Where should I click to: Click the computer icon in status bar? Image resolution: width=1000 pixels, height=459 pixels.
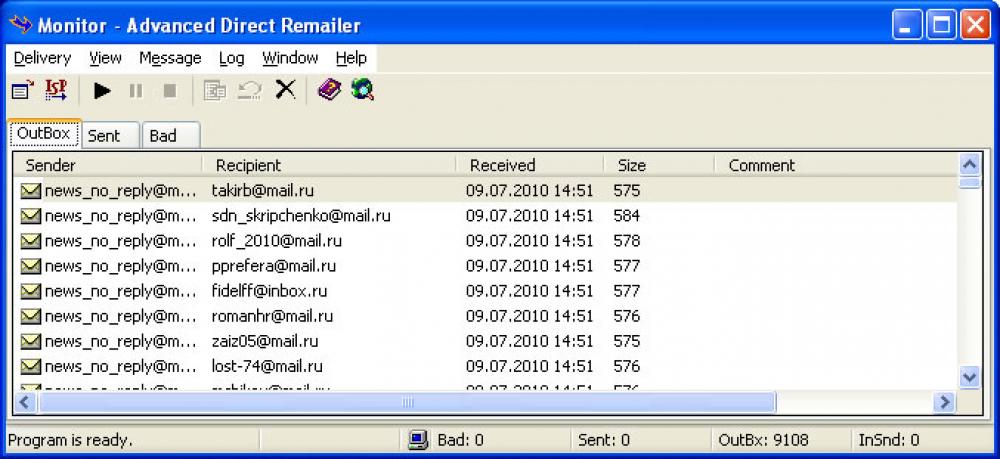point(418,440)
